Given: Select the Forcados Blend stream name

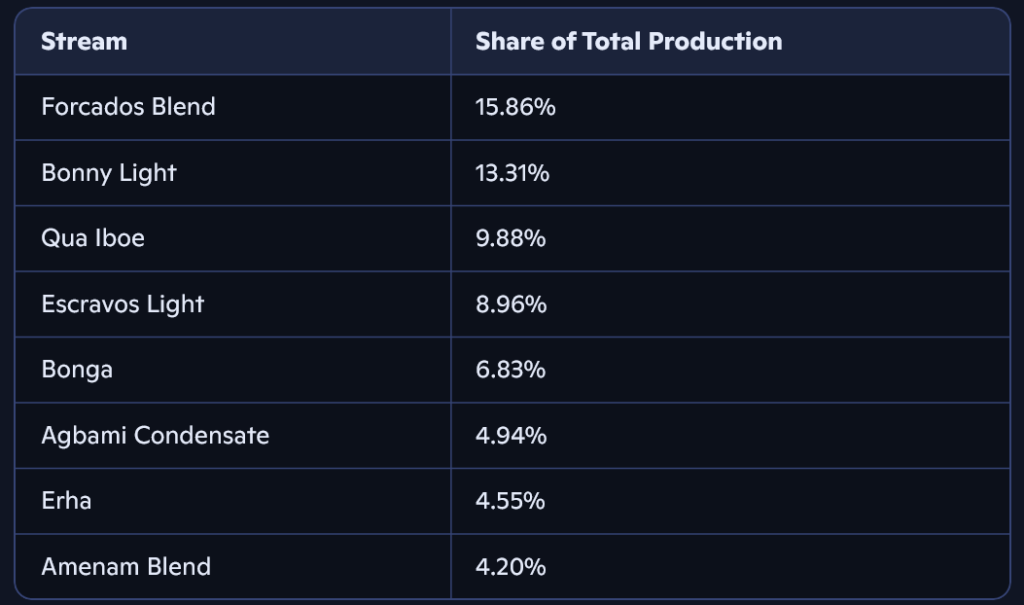Looking at the screenshot, I should coord(128,107).
